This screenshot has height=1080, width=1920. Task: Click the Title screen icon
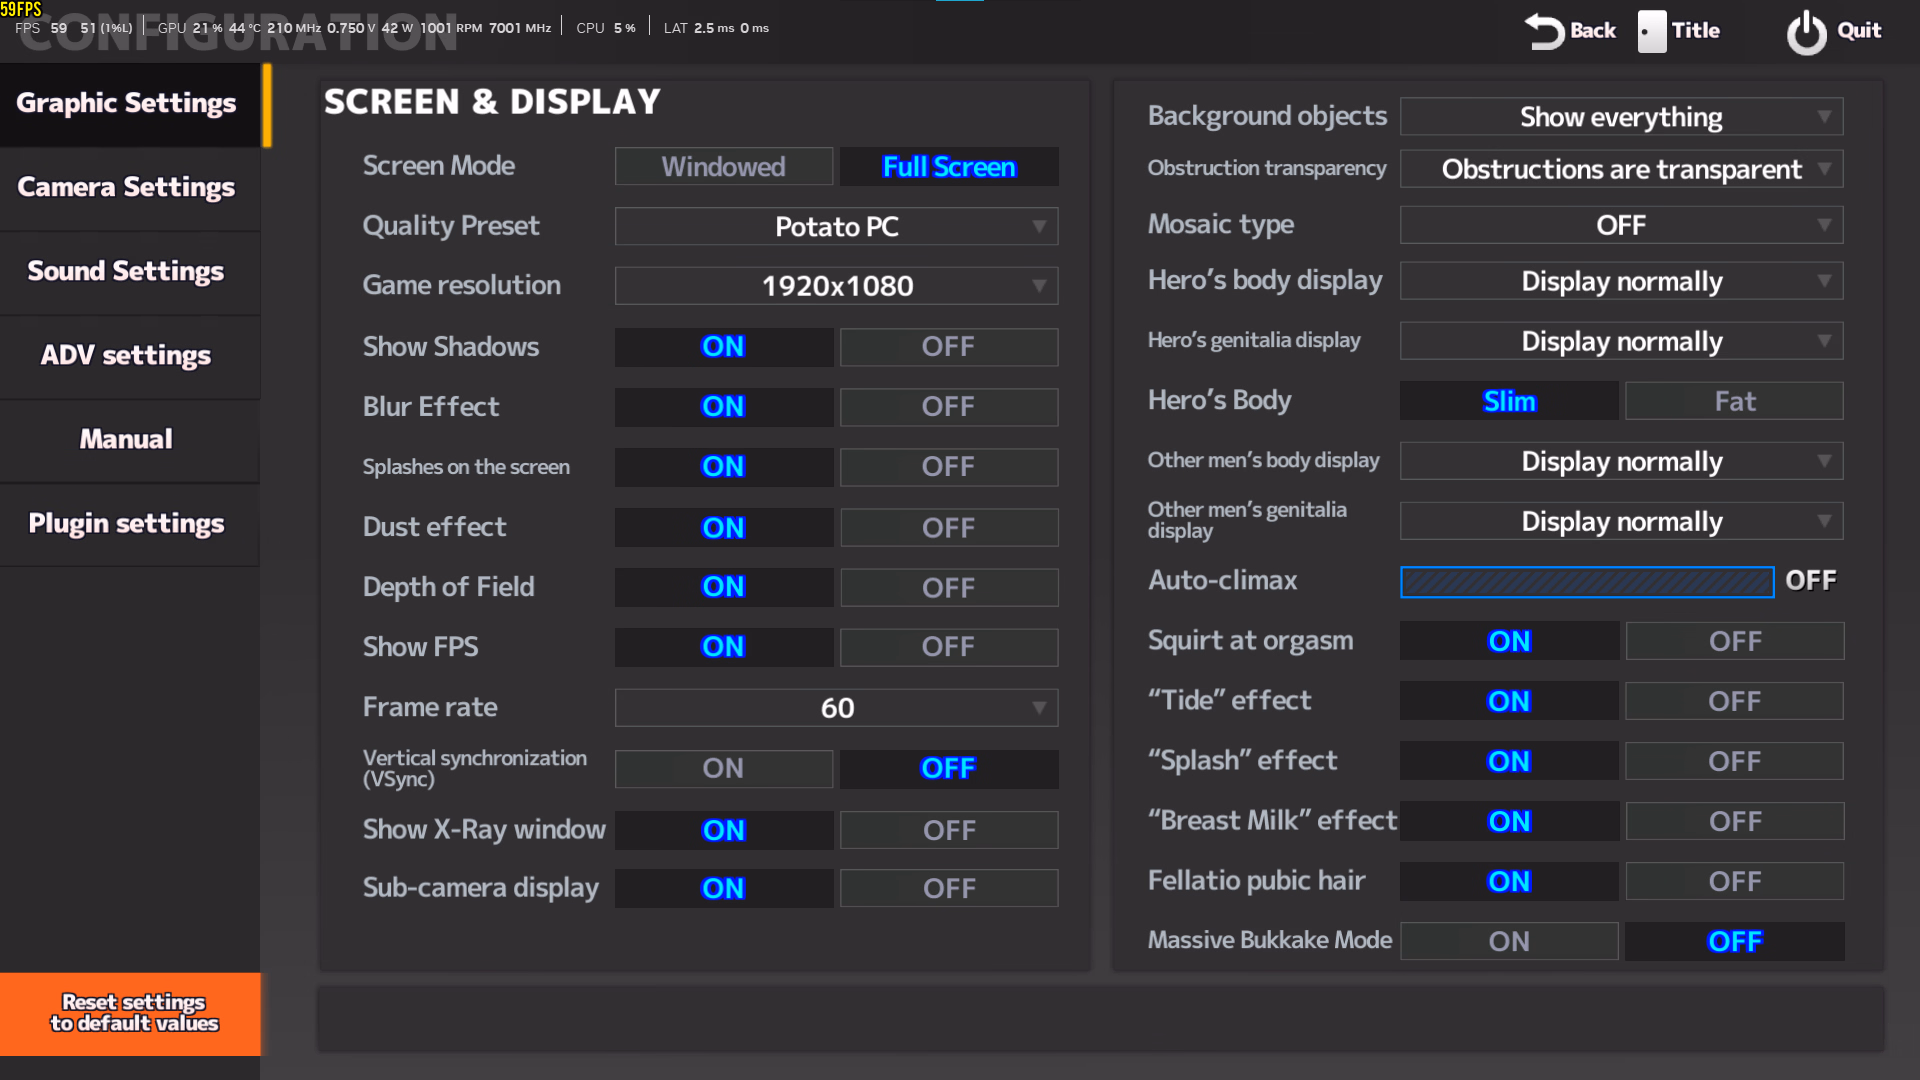[x=1651, y=31]
